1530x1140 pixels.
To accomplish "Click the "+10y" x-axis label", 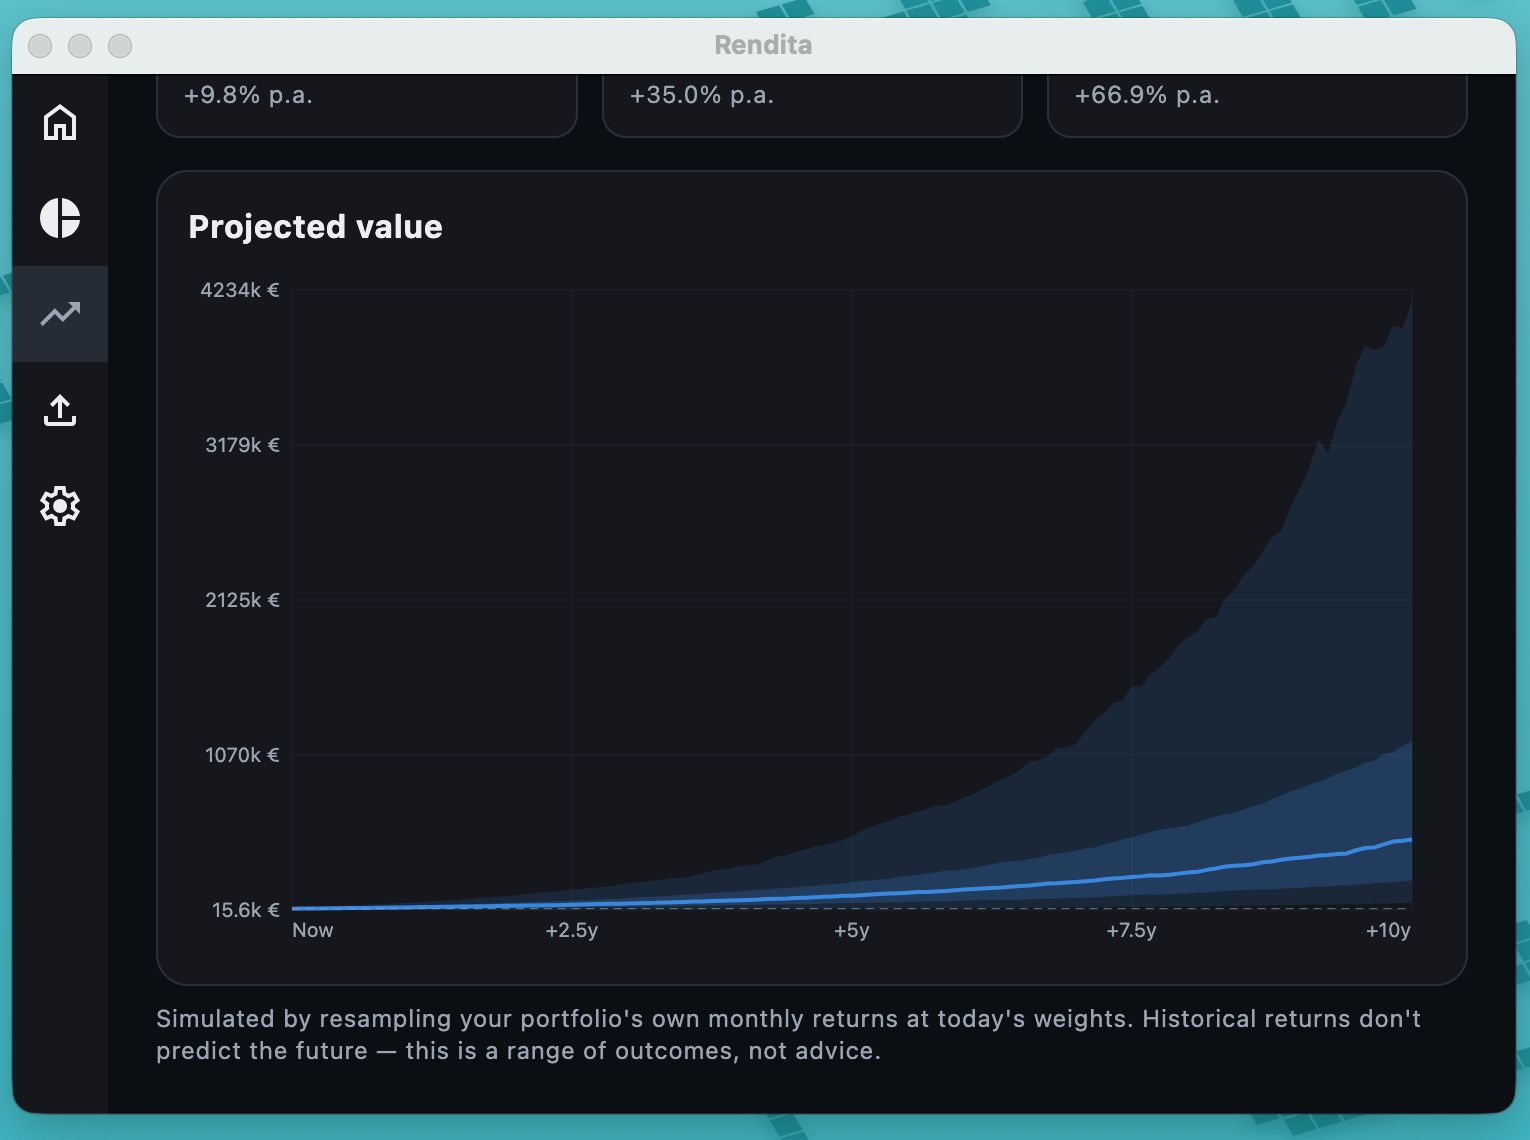I will [x=1388, y=930].
